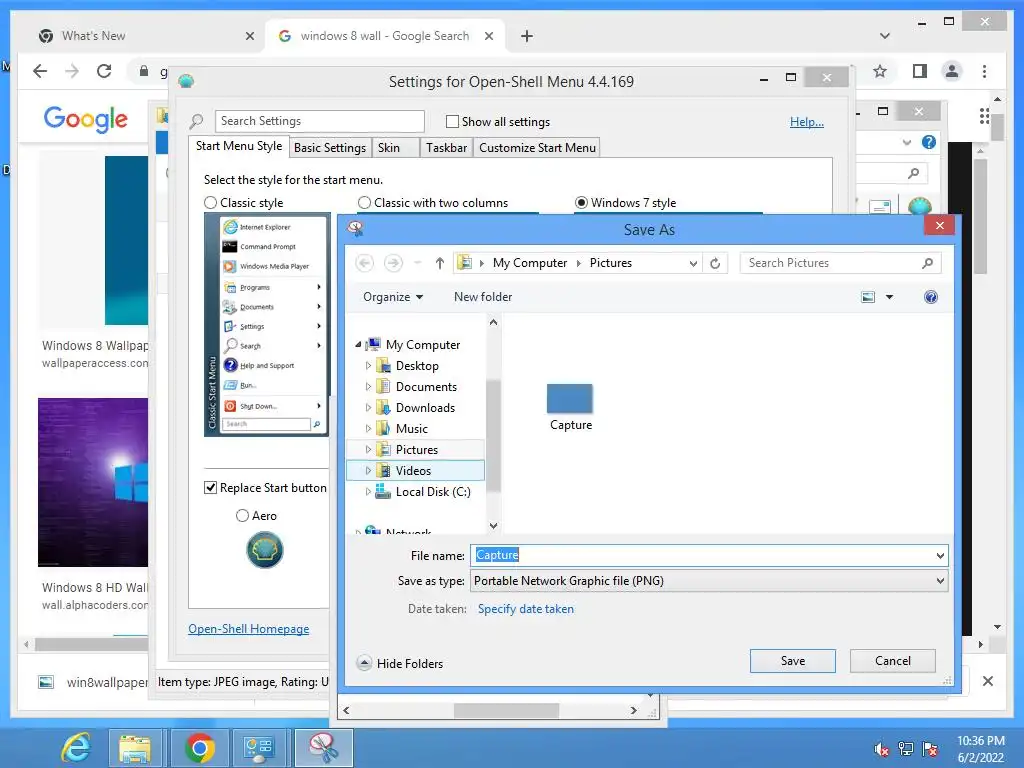The image size is (1024, 768).
Task: Open Chrome three-dot menu
Action: 984,71
